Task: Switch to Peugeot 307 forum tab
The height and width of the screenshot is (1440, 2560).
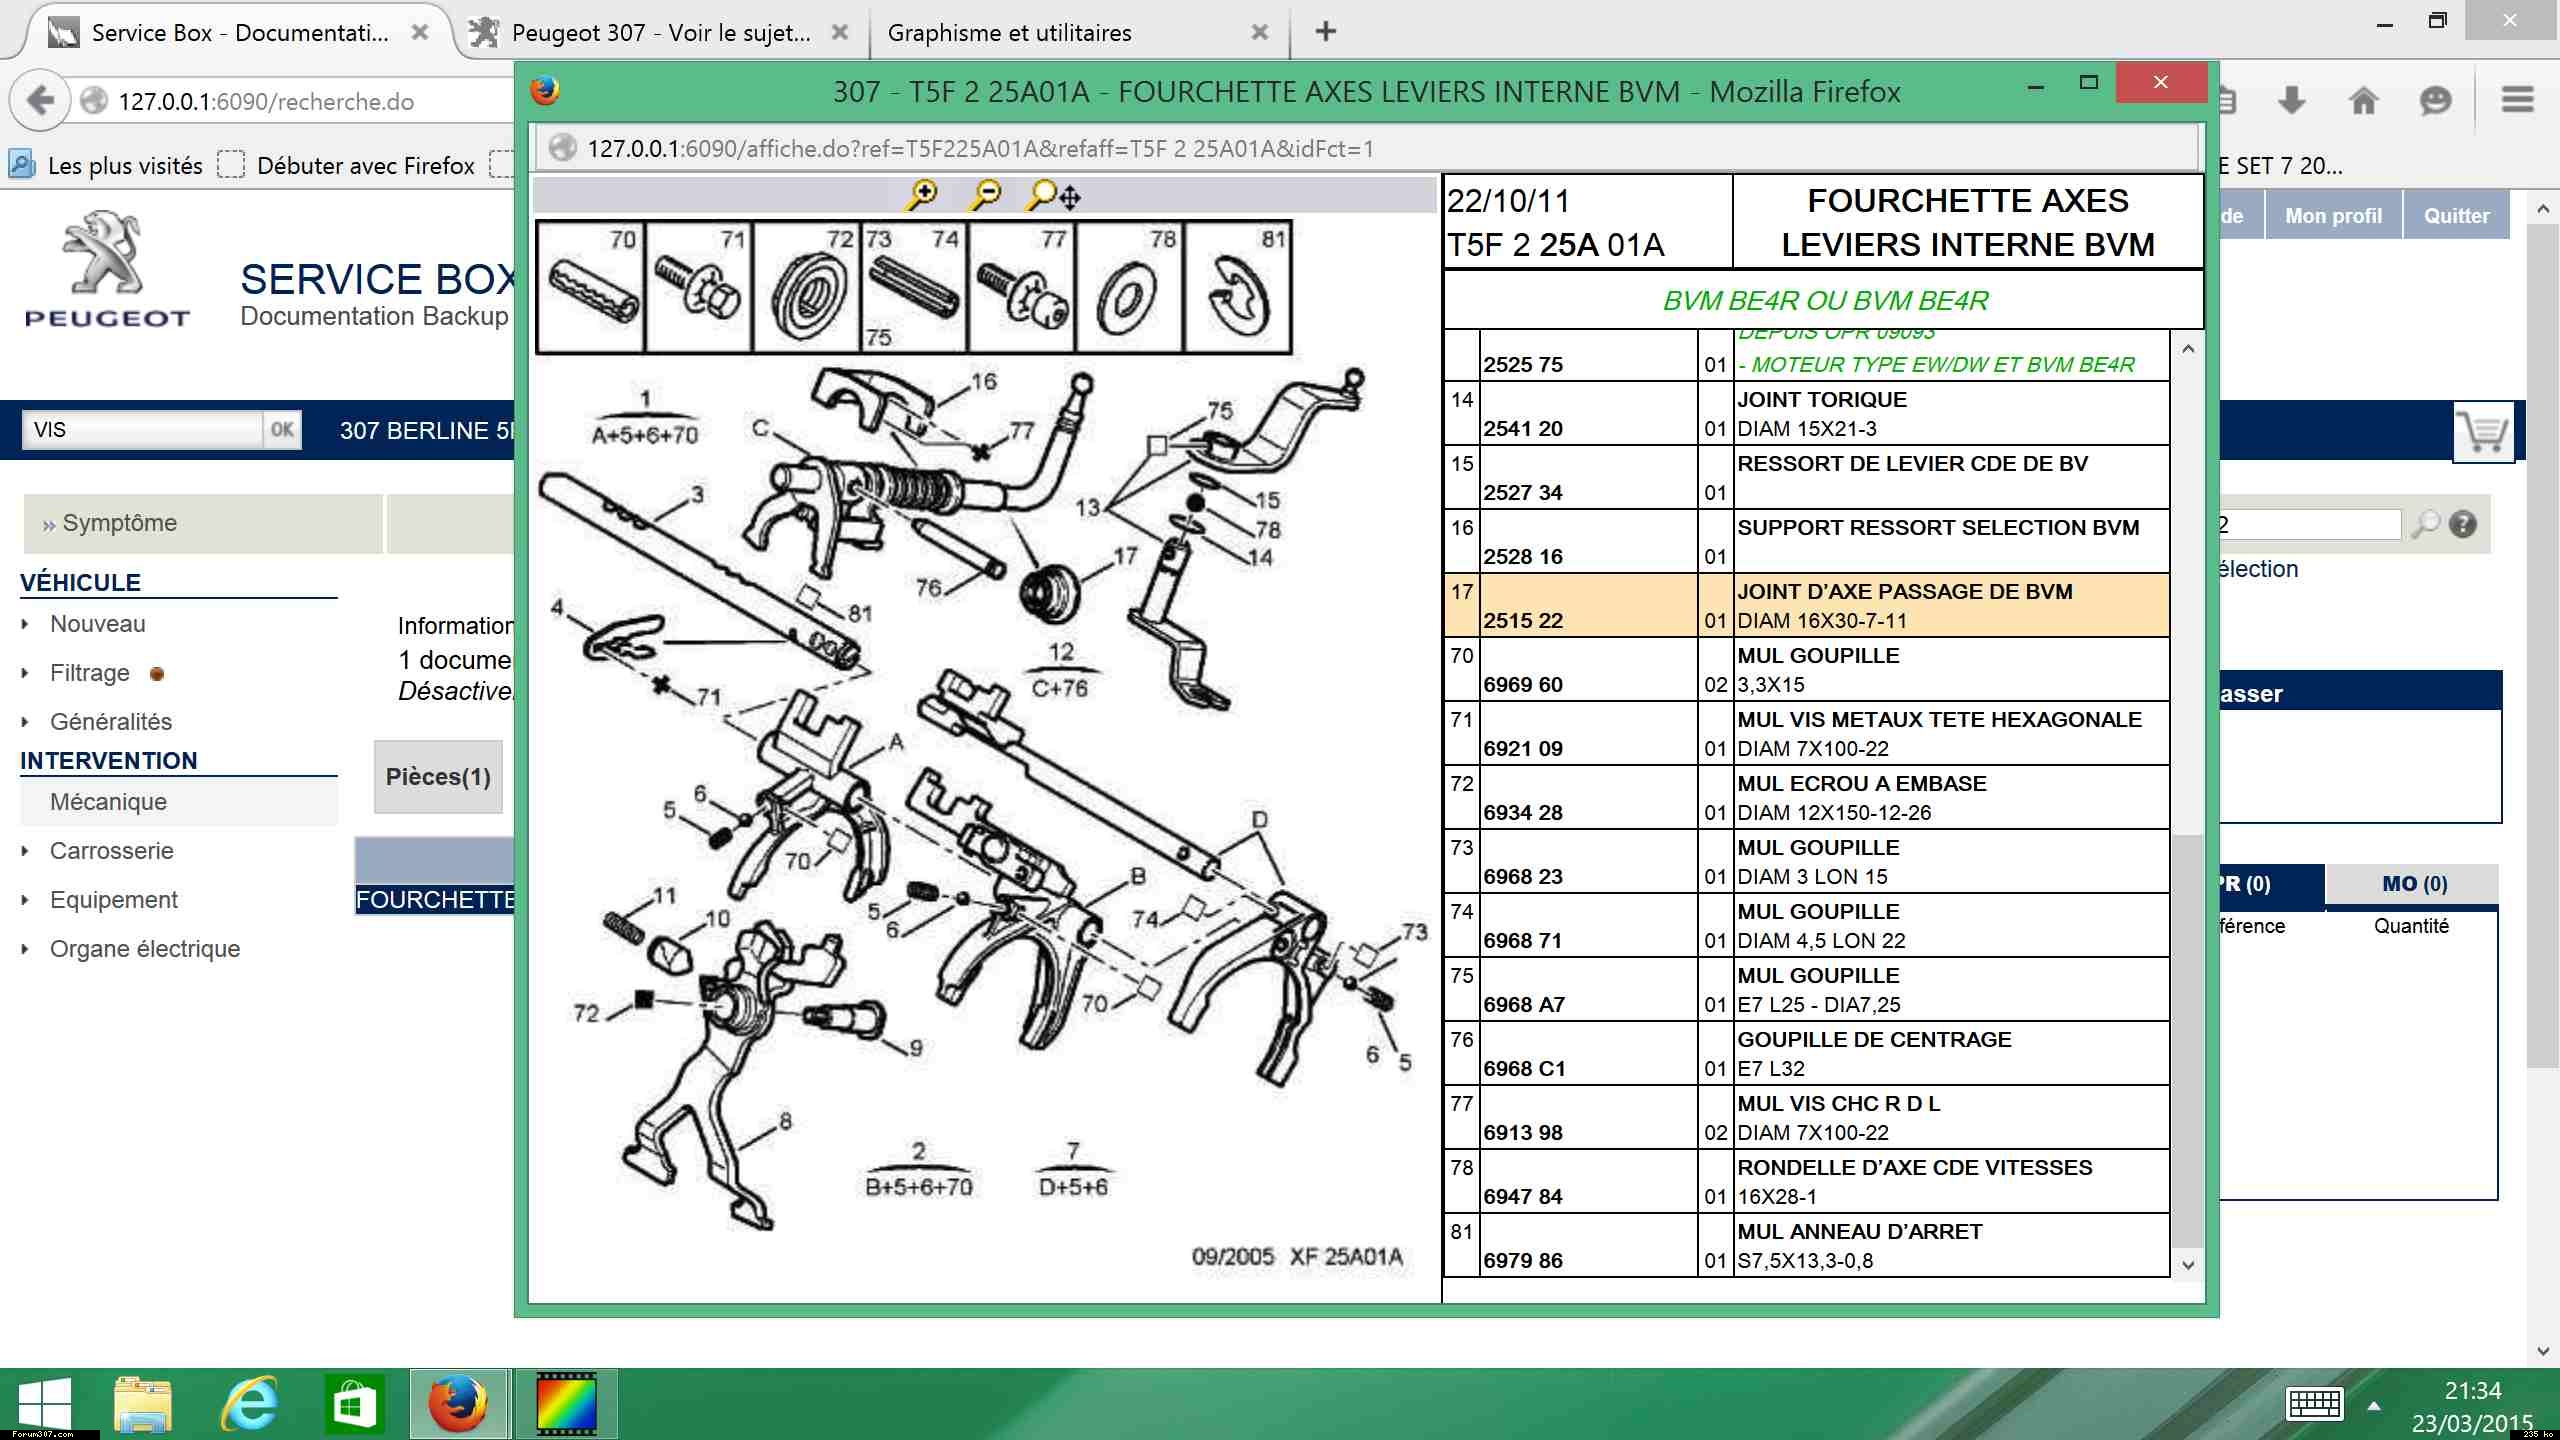Action: point(661,32)
